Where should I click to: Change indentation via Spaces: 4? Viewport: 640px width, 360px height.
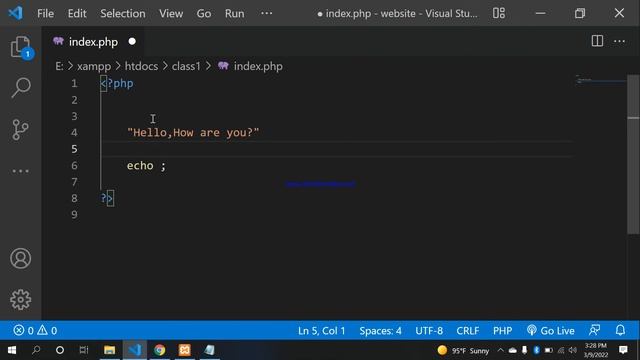tap(380, 330)
